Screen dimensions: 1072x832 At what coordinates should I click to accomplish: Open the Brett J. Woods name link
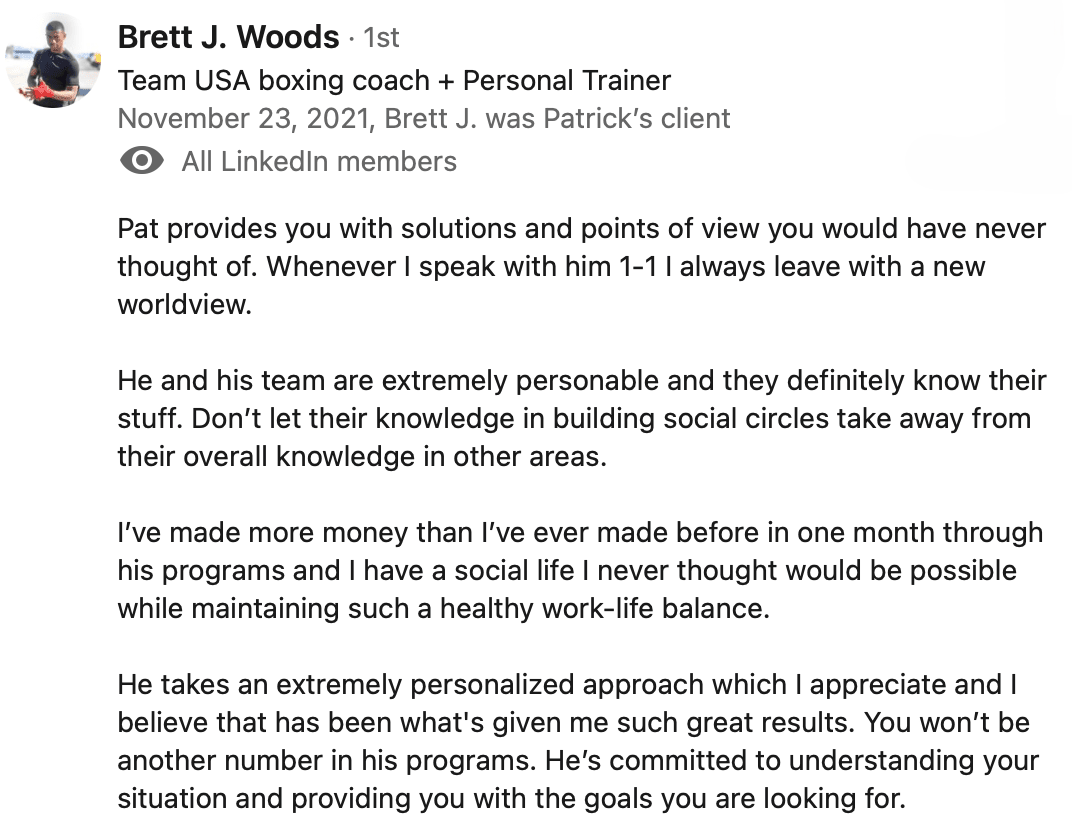tap(228, 37)
